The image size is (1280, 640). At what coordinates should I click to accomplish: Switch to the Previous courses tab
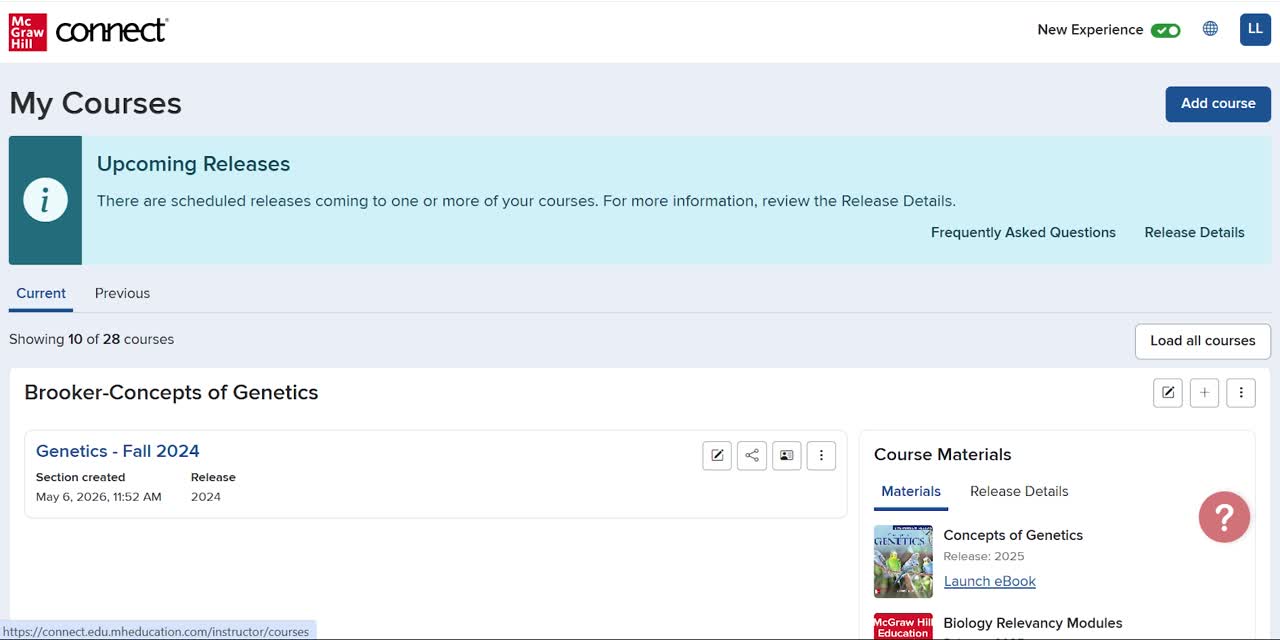coord(122,293)
